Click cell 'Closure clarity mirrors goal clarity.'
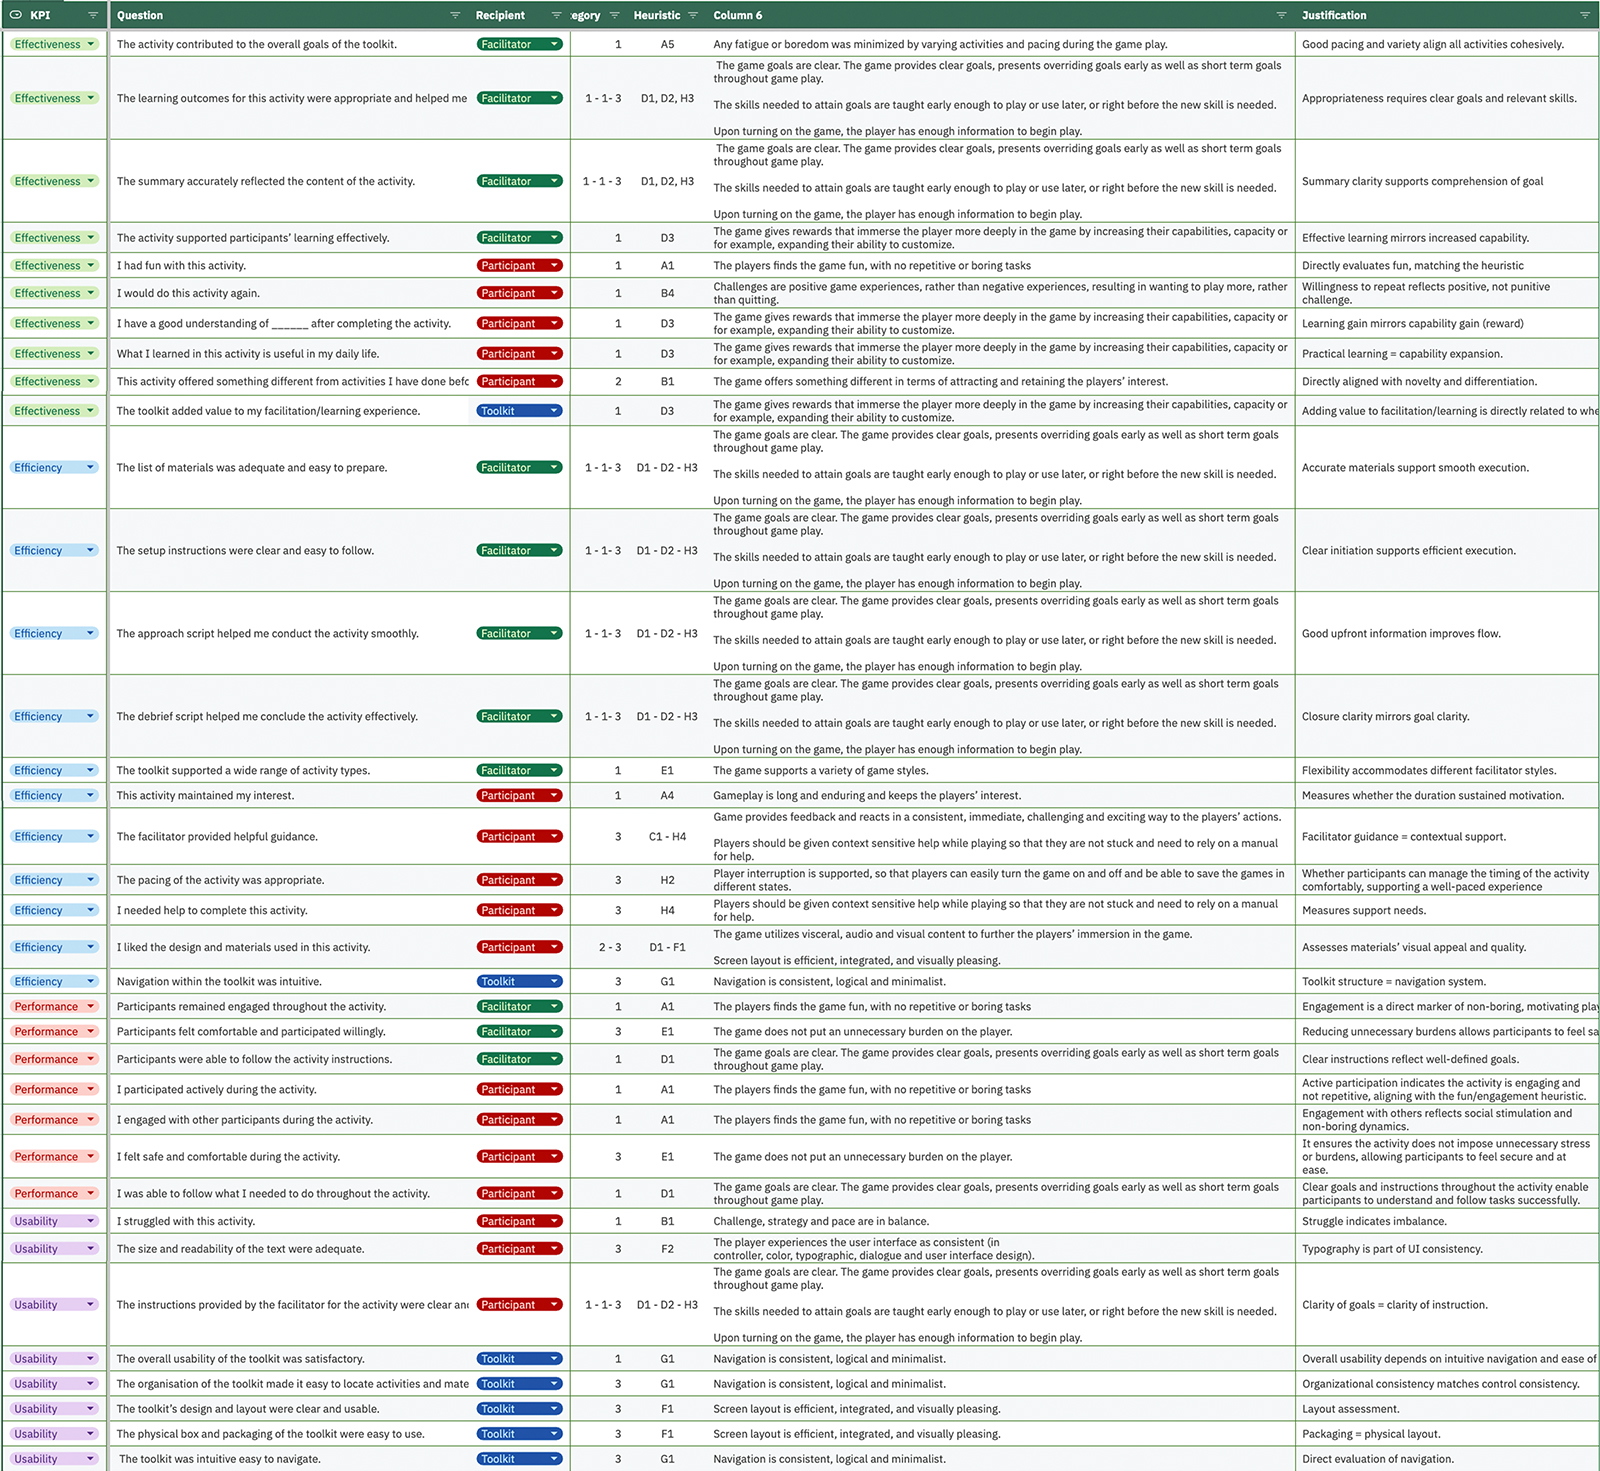Viewport: 1600px width, 1471px height. coord(1385,717)
